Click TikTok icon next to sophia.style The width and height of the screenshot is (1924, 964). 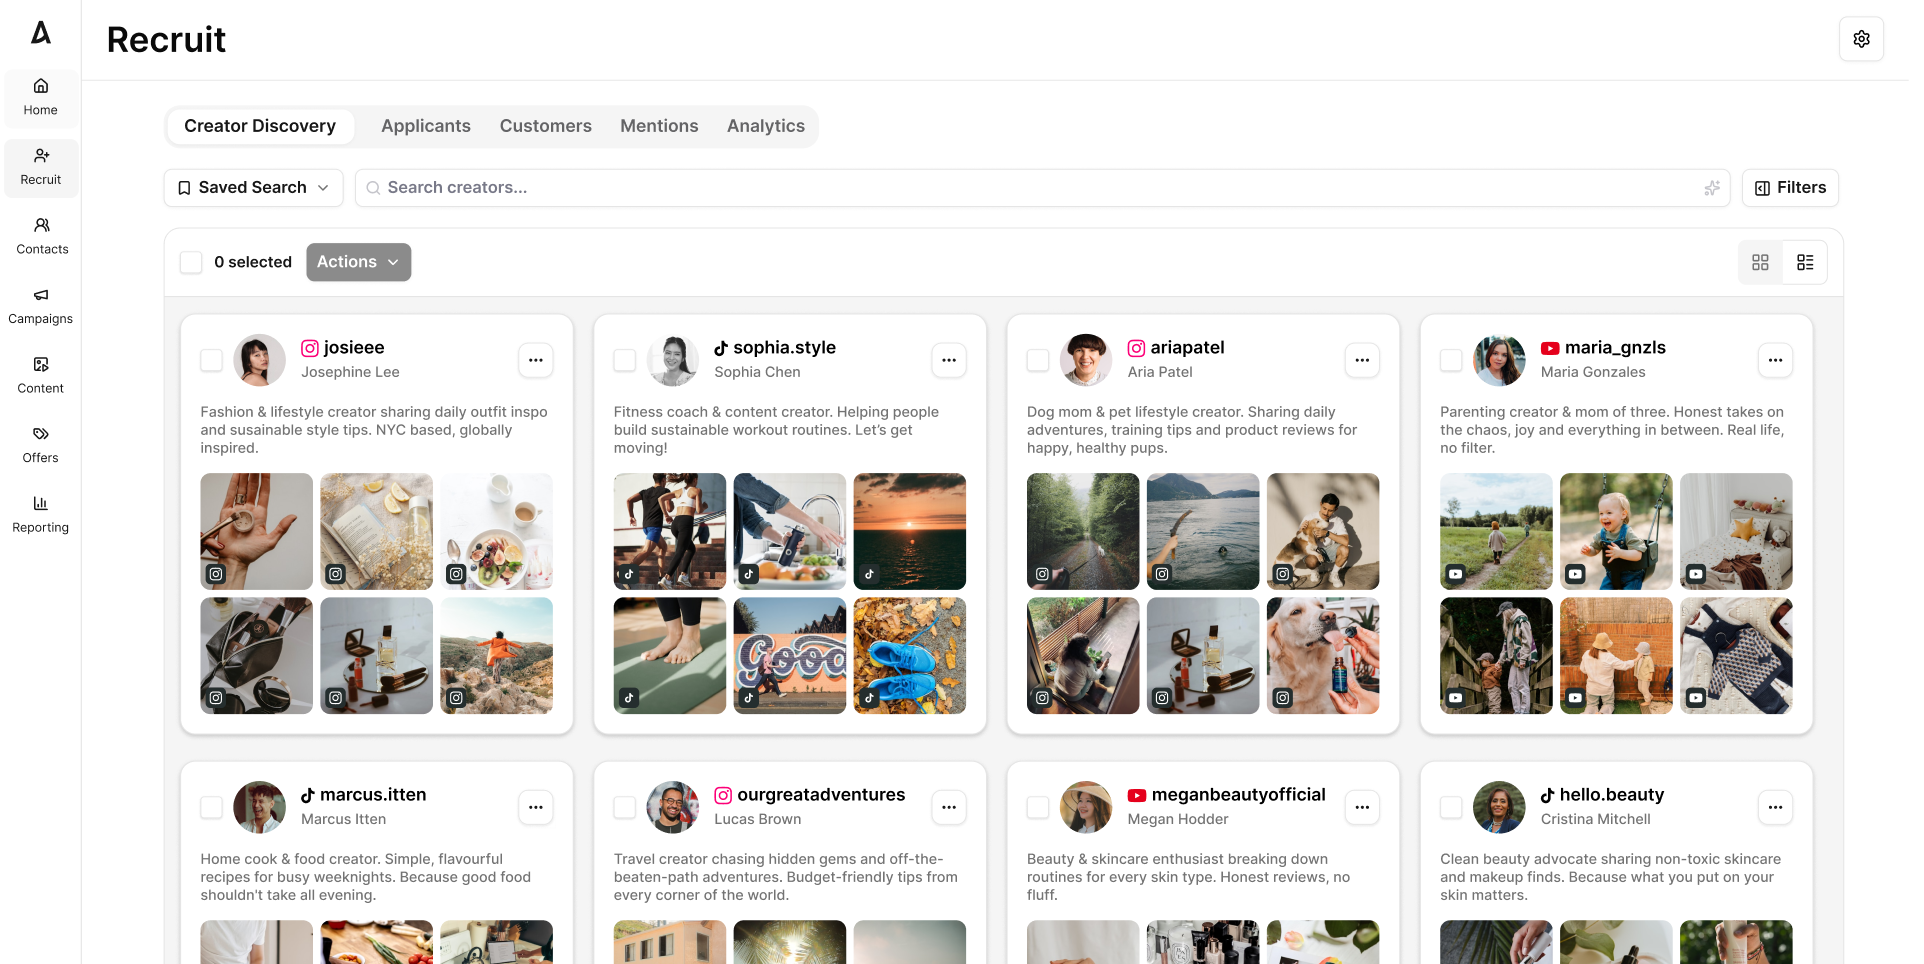(x=721, y=348)
